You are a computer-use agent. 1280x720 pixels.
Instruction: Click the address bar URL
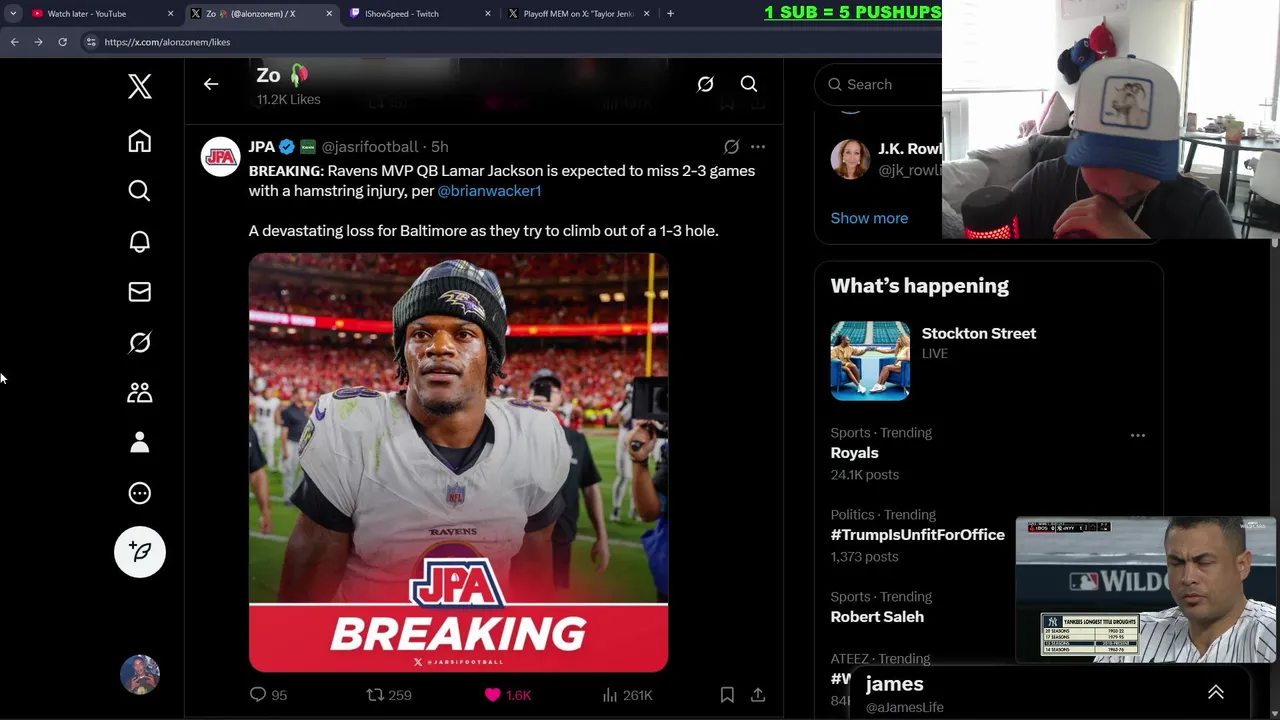point(167,42)
